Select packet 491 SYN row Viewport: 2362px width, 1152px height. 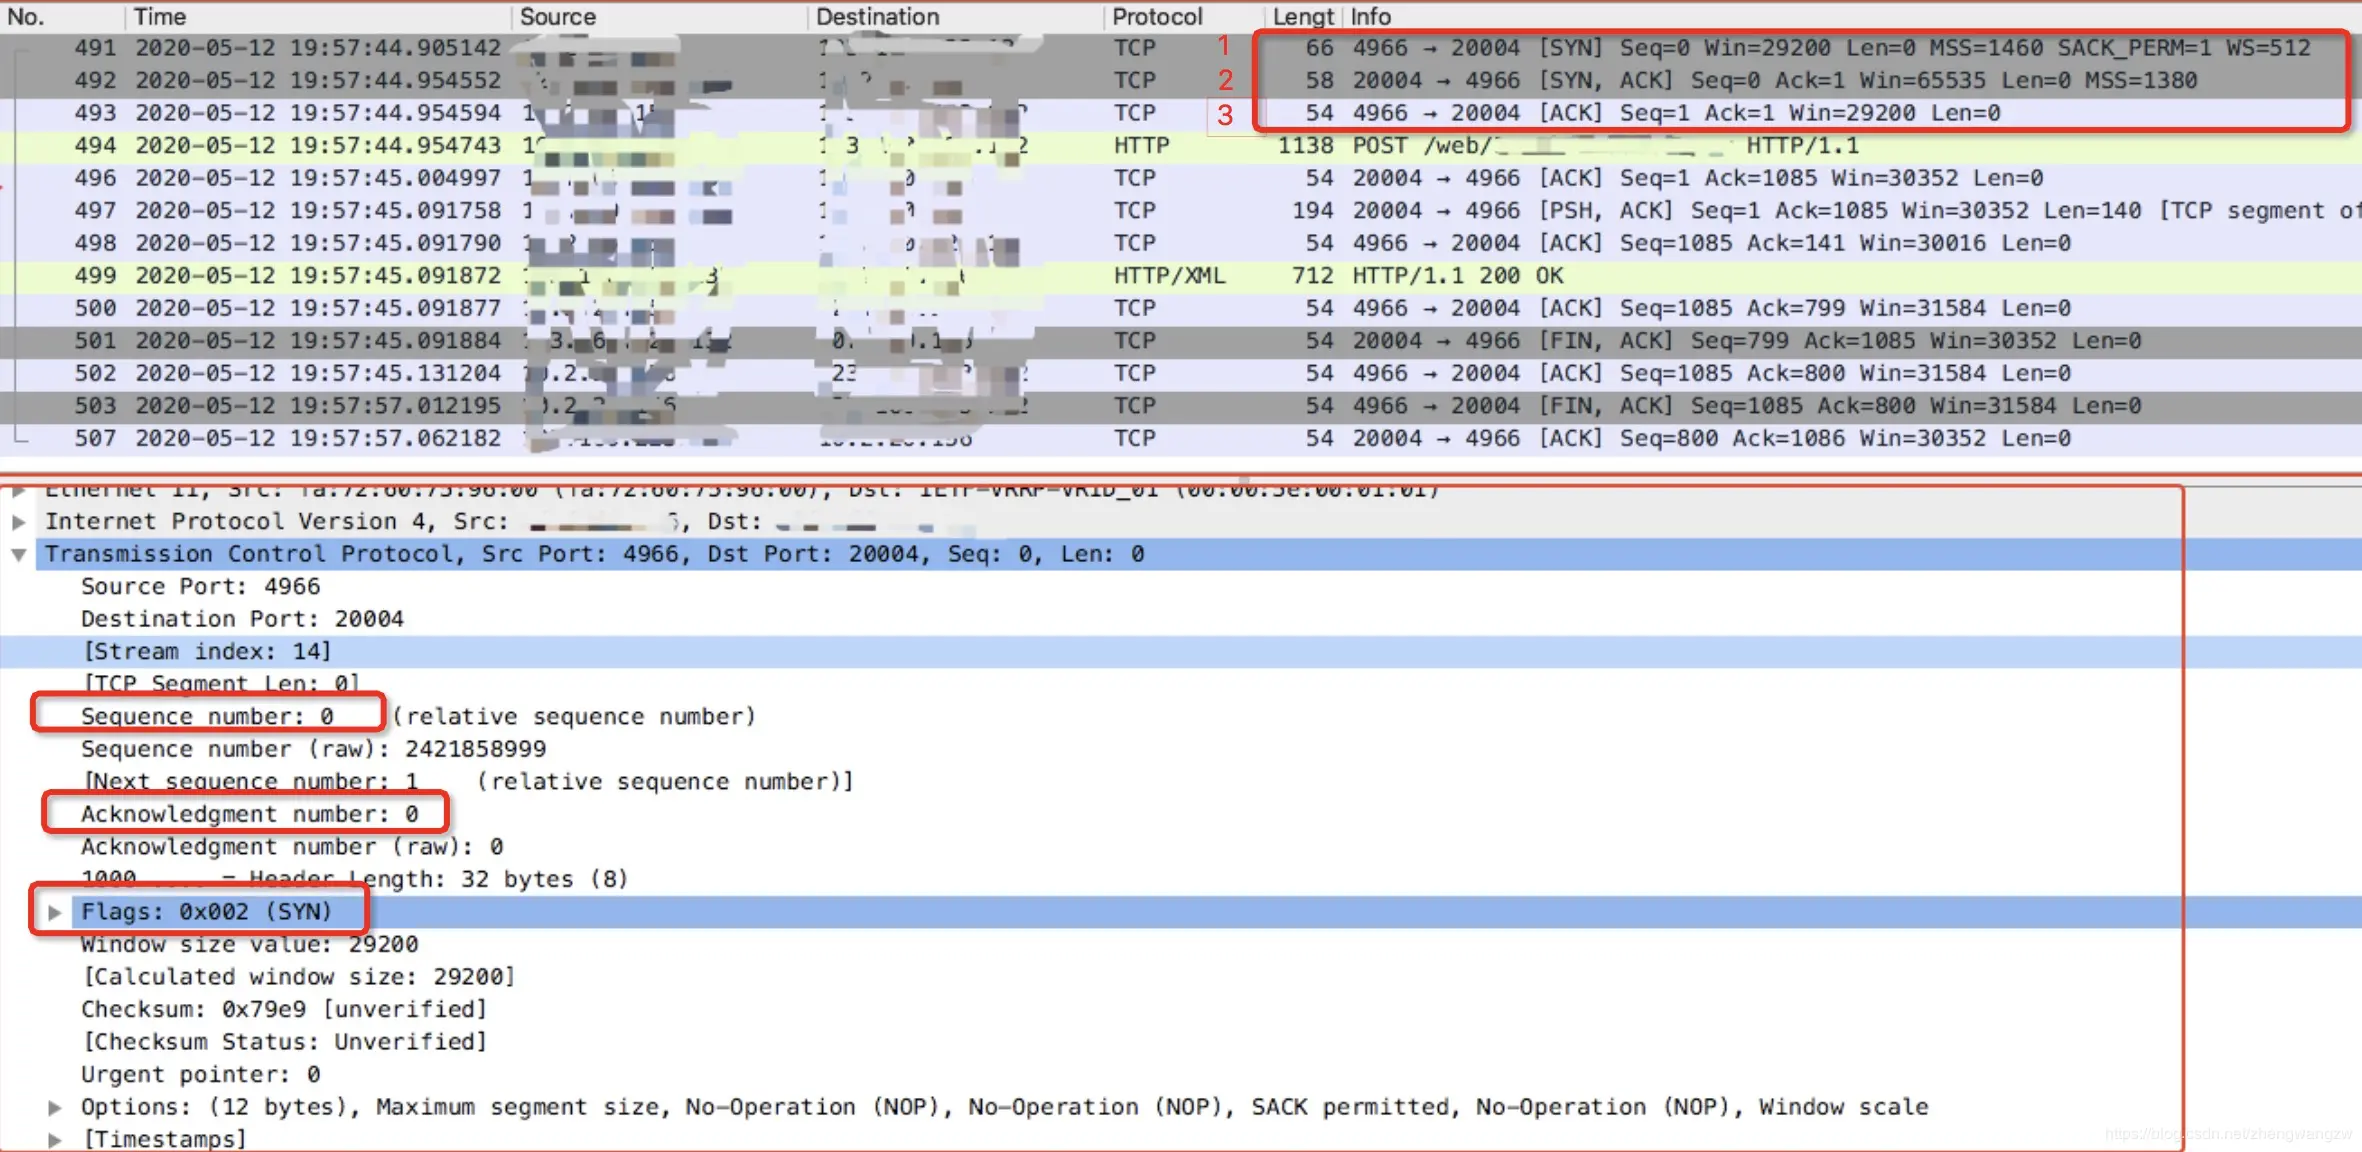coord(1181,48)
